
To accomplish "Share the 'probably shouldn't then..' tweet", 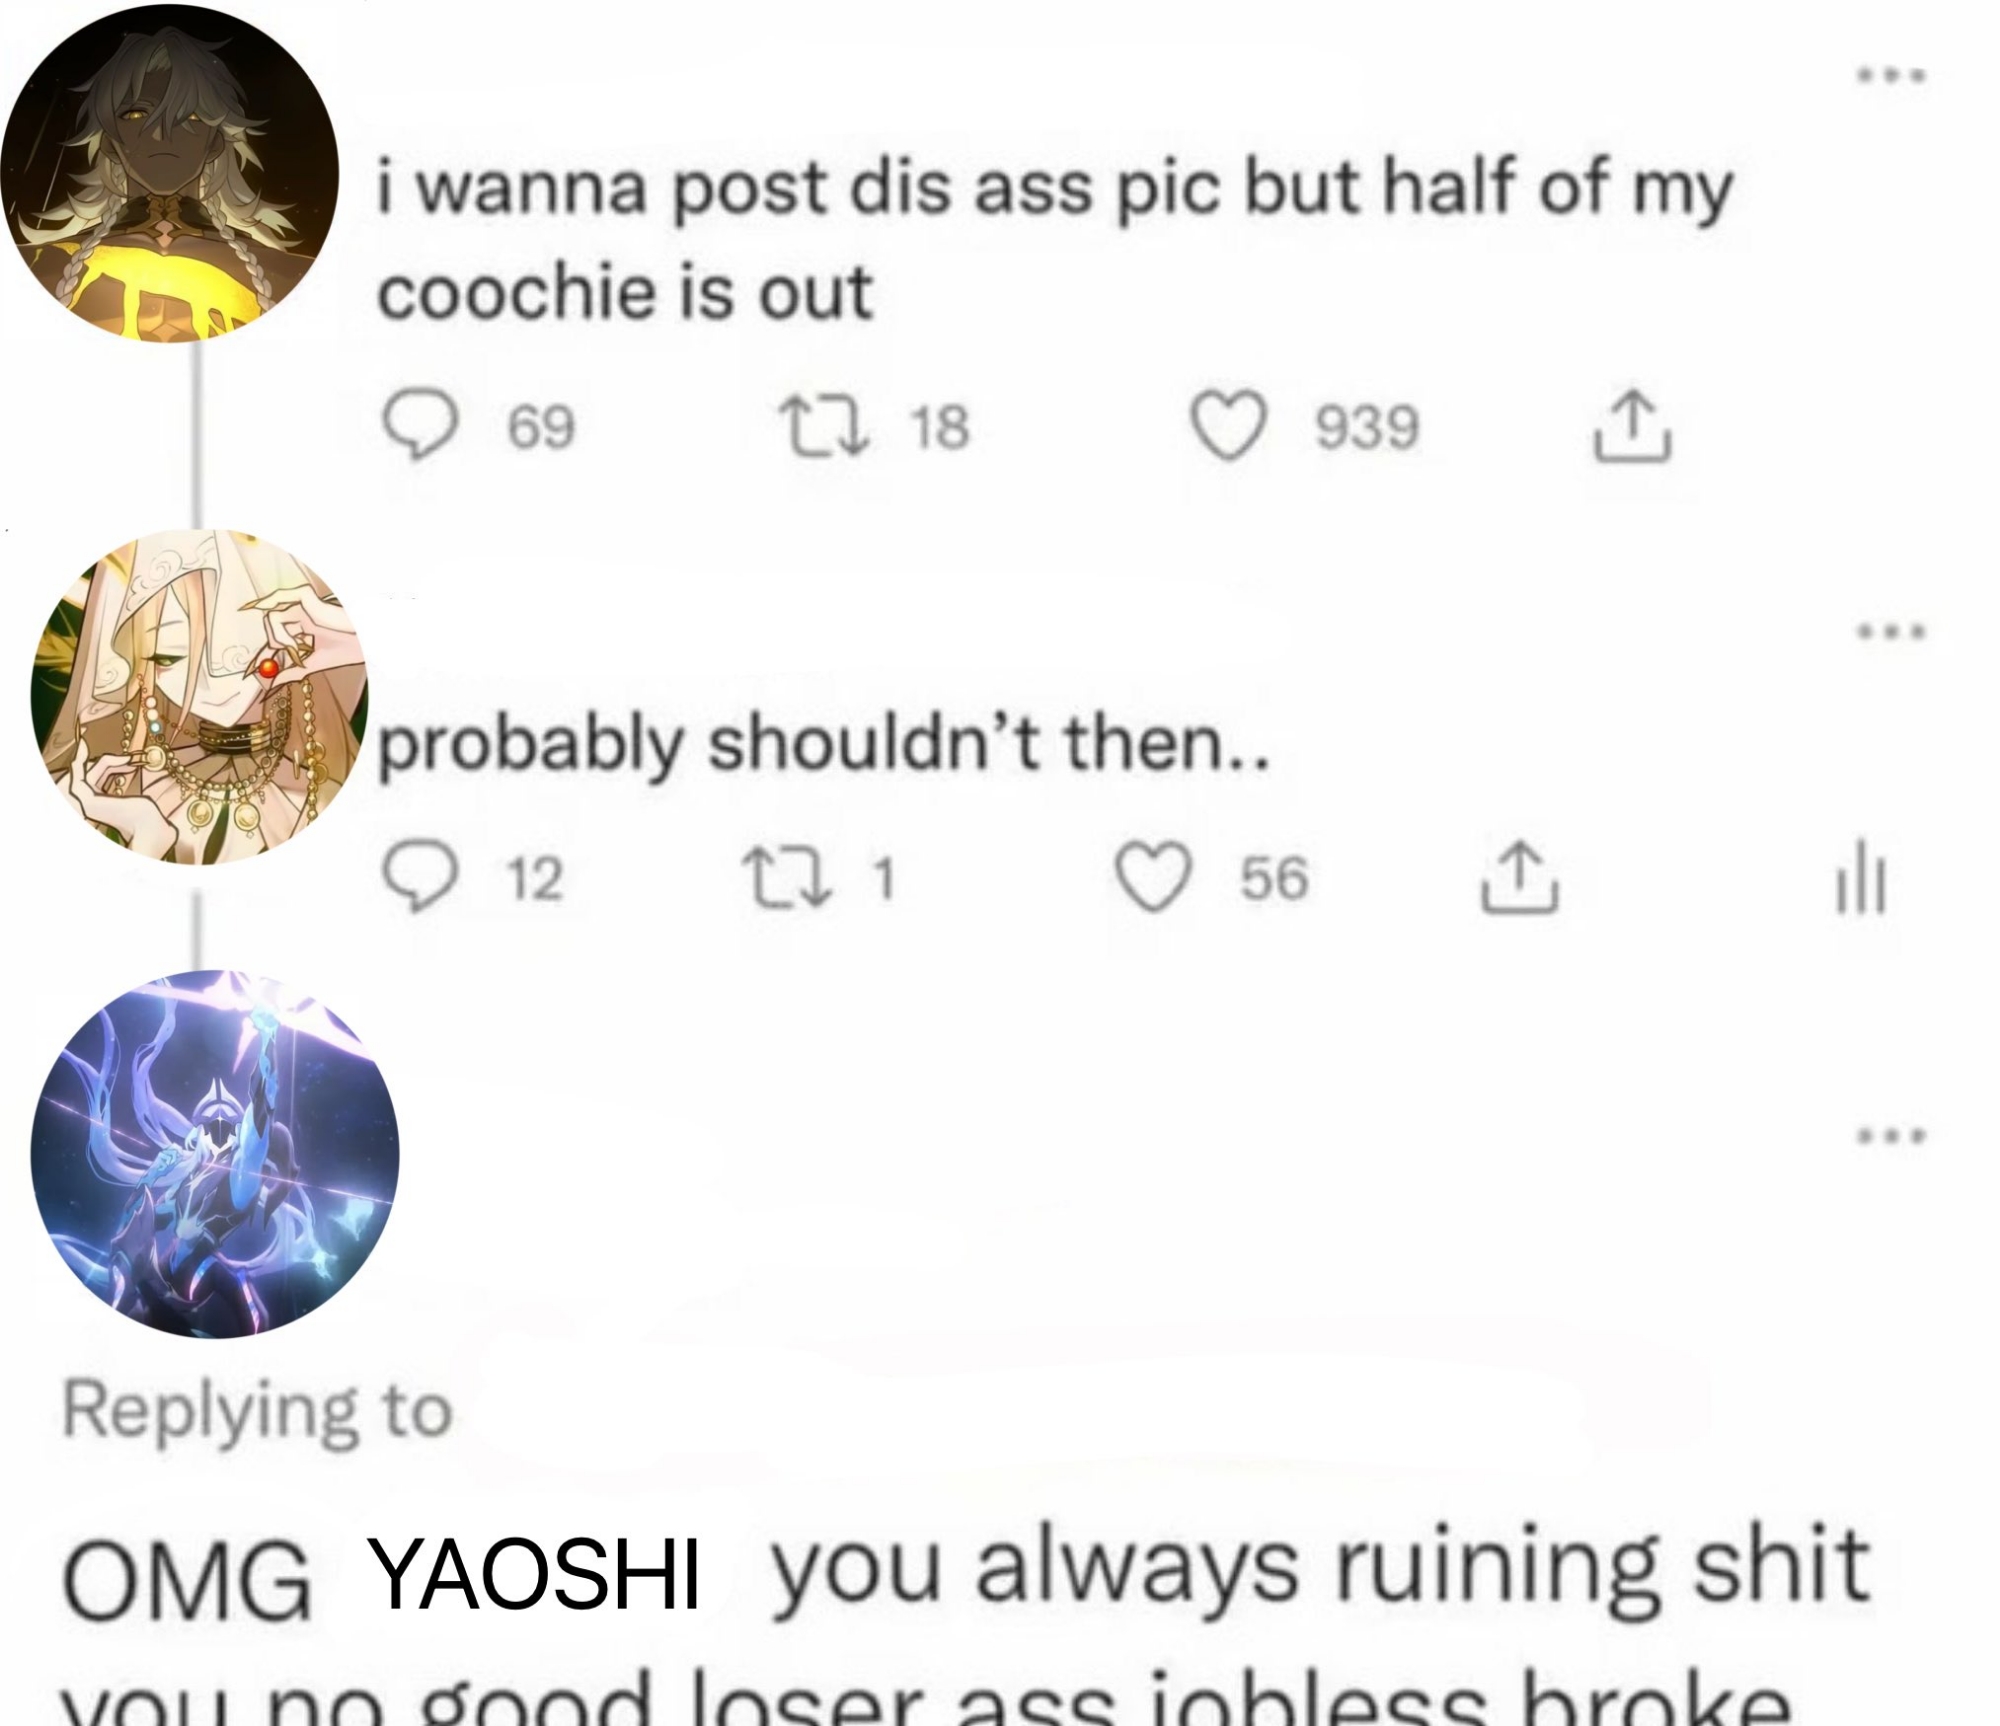I will coord(1520,878).
